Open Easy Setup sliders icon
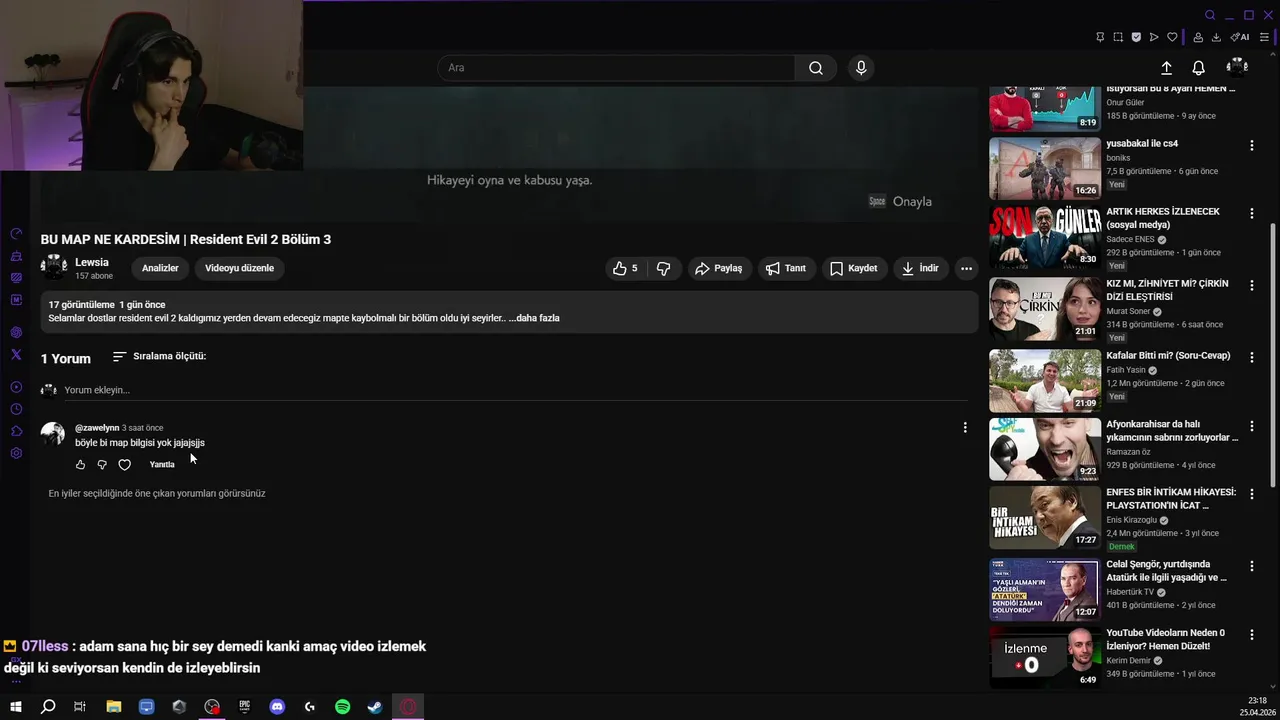The height and width of the screenshot is (720, 1280). click(1264, 37)
